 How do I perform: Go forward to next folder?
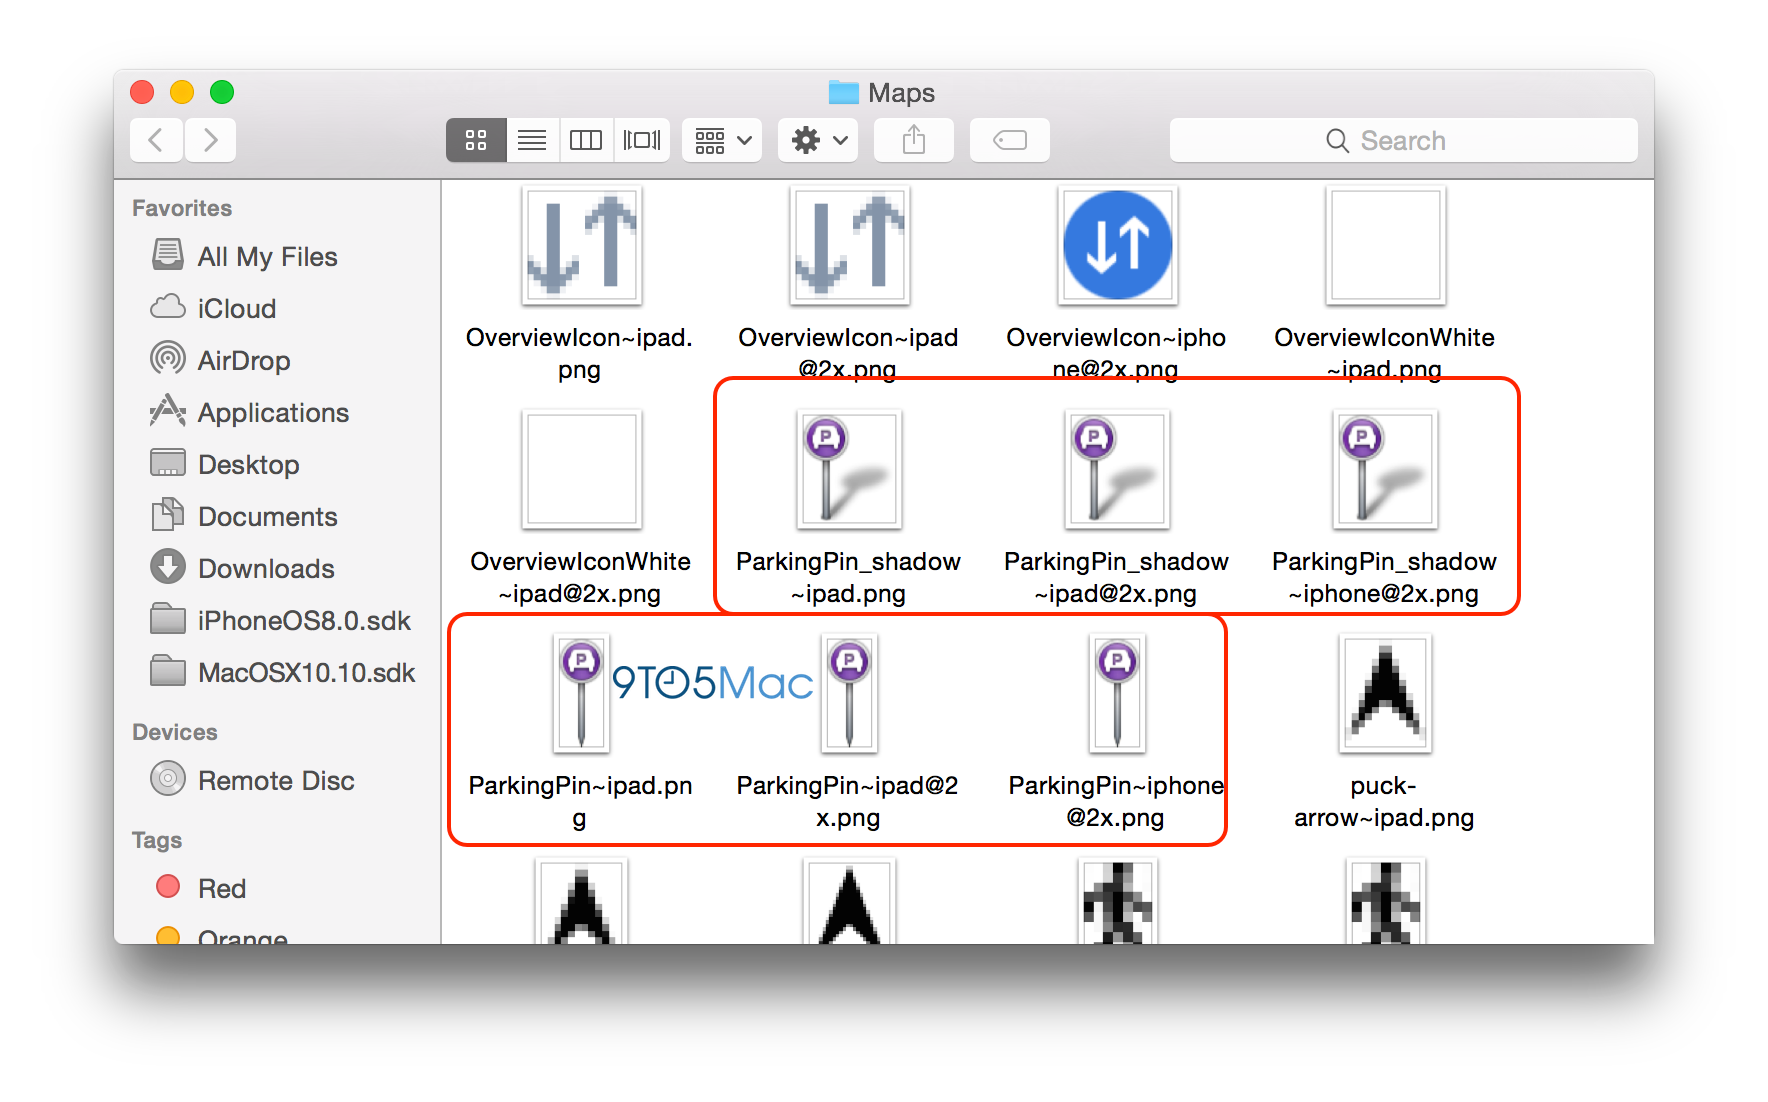coord(210,140)
